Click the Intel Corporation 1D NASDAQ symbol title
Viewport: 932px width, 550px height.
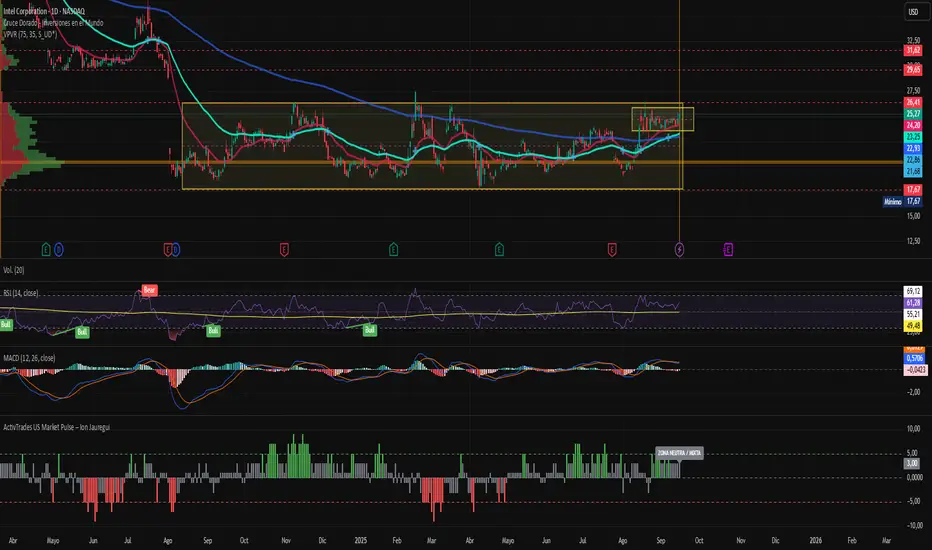click(x=44, y=11)
